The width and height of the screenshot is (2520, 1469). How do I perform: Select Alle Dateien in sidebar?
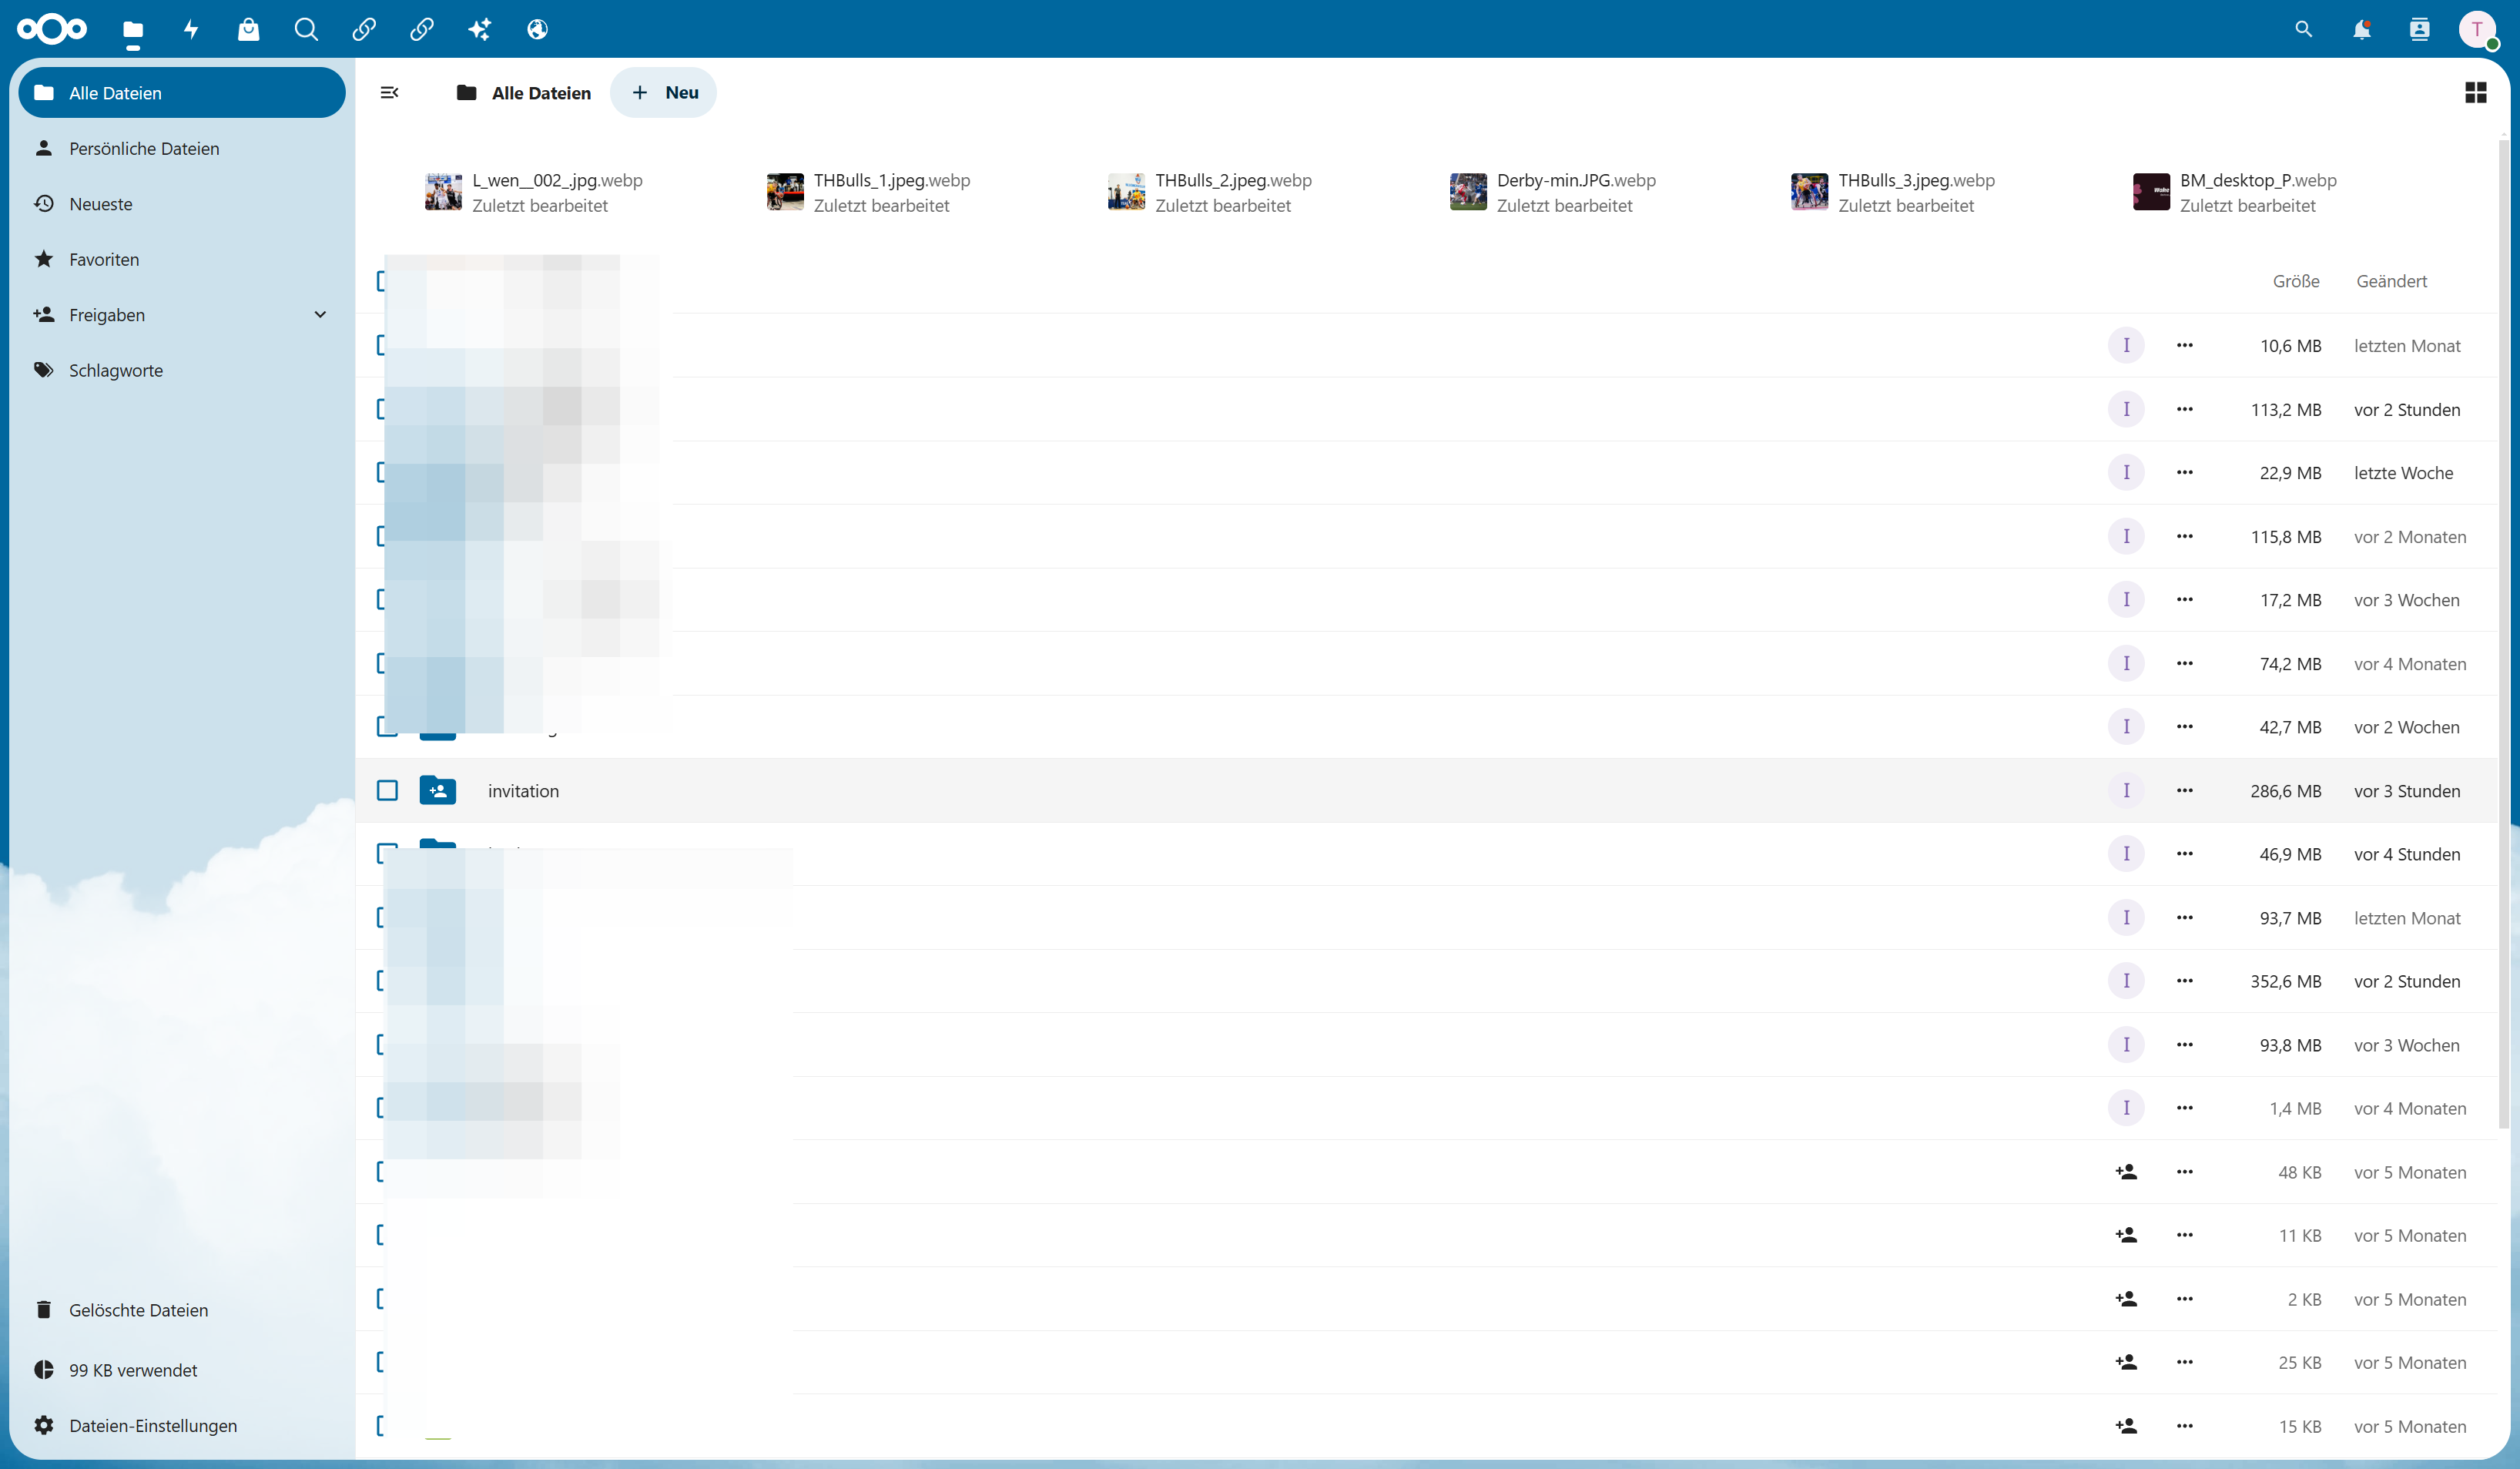pyautogui.click(x=182, y=93)
